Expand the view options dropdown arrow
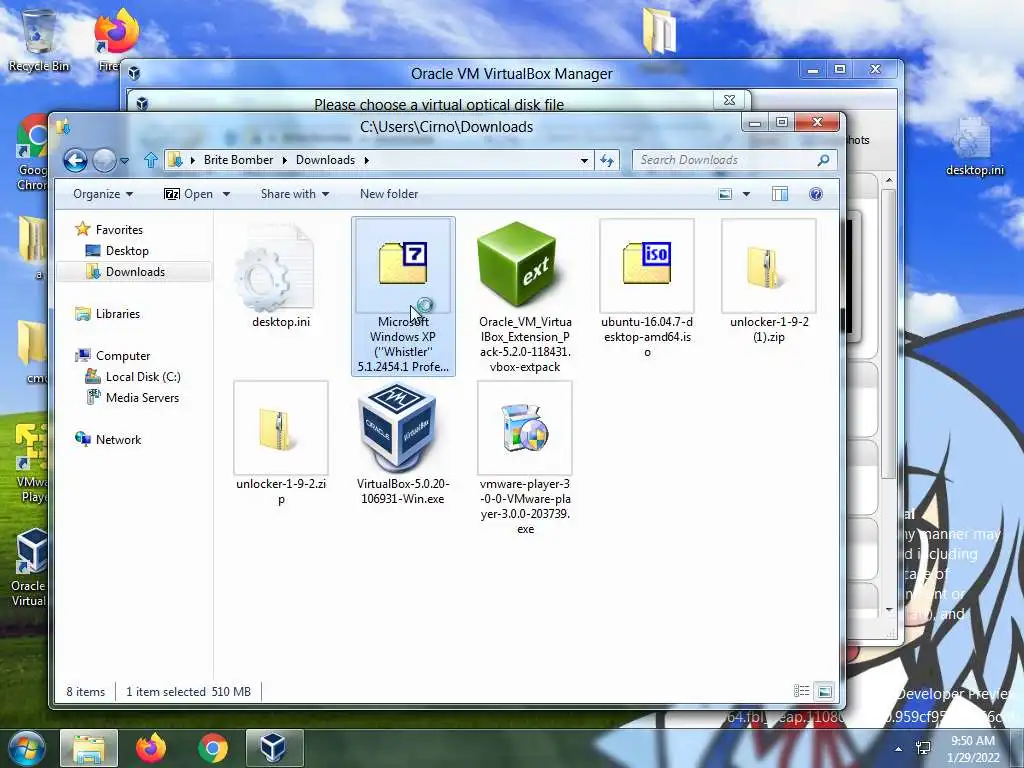The height and width of the screenshot is (768, 1024). click(x=746, y=194)
